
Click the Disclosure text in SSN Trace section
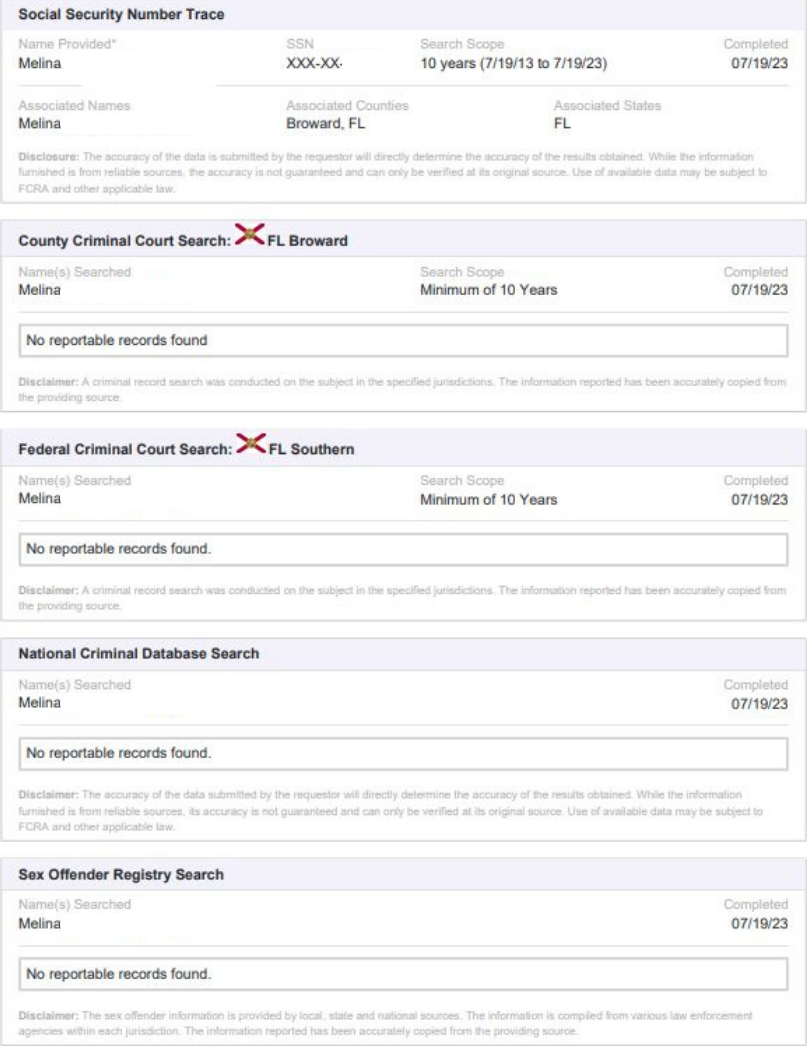[393, 173]
